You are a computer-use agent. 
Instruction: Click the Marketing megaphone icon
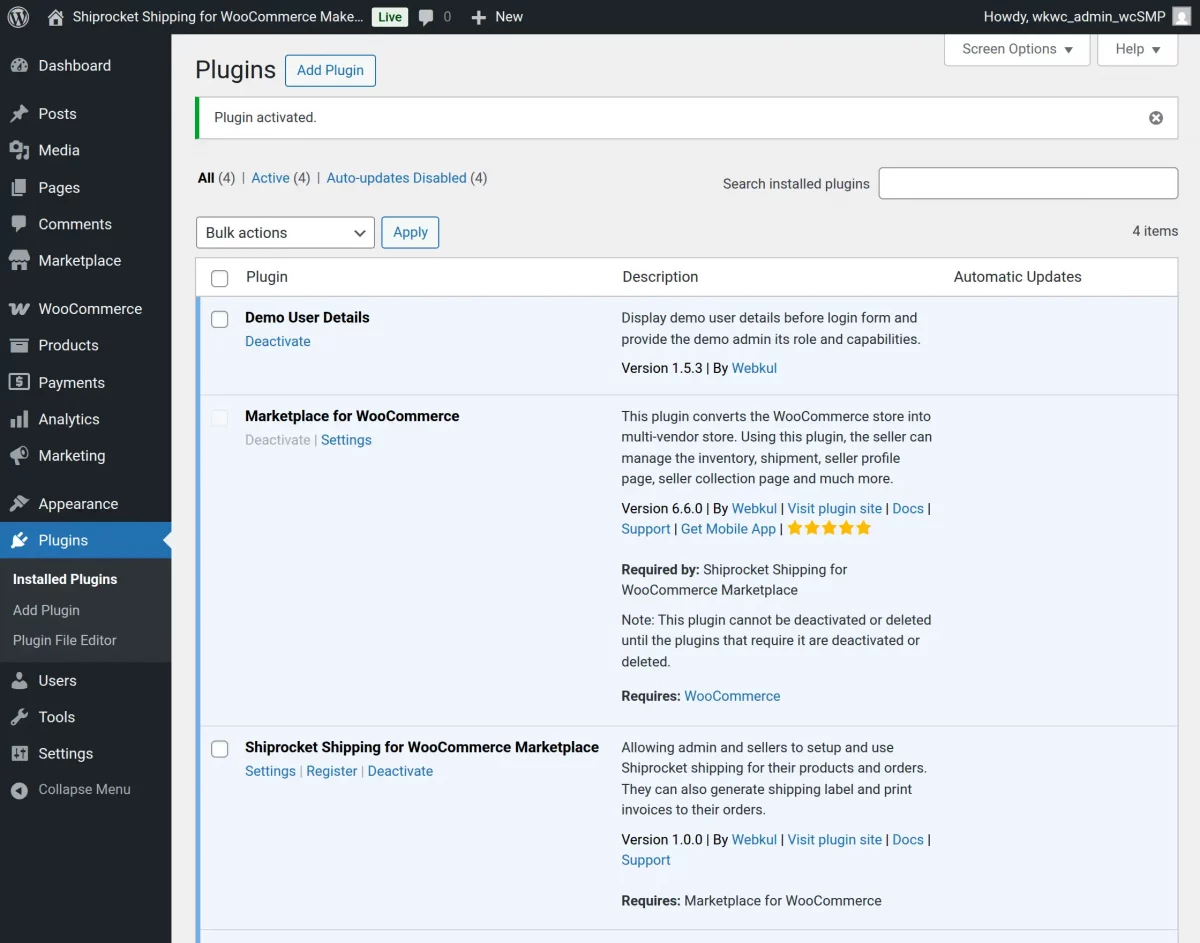click(19, 455)
